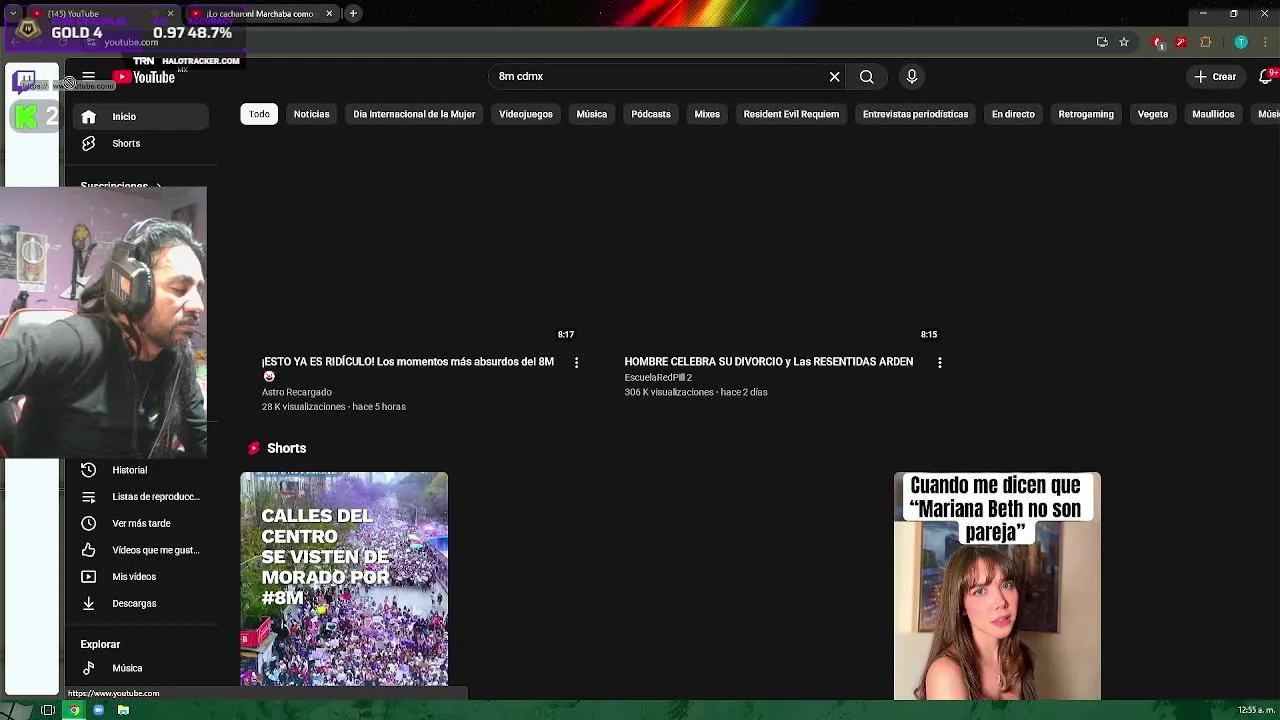Image resolution: width=1280 pixels, height=720 pixels.
Task: Open the Chrome three-dot menu
Action: pyautogui.click(x=1266, y=42)
